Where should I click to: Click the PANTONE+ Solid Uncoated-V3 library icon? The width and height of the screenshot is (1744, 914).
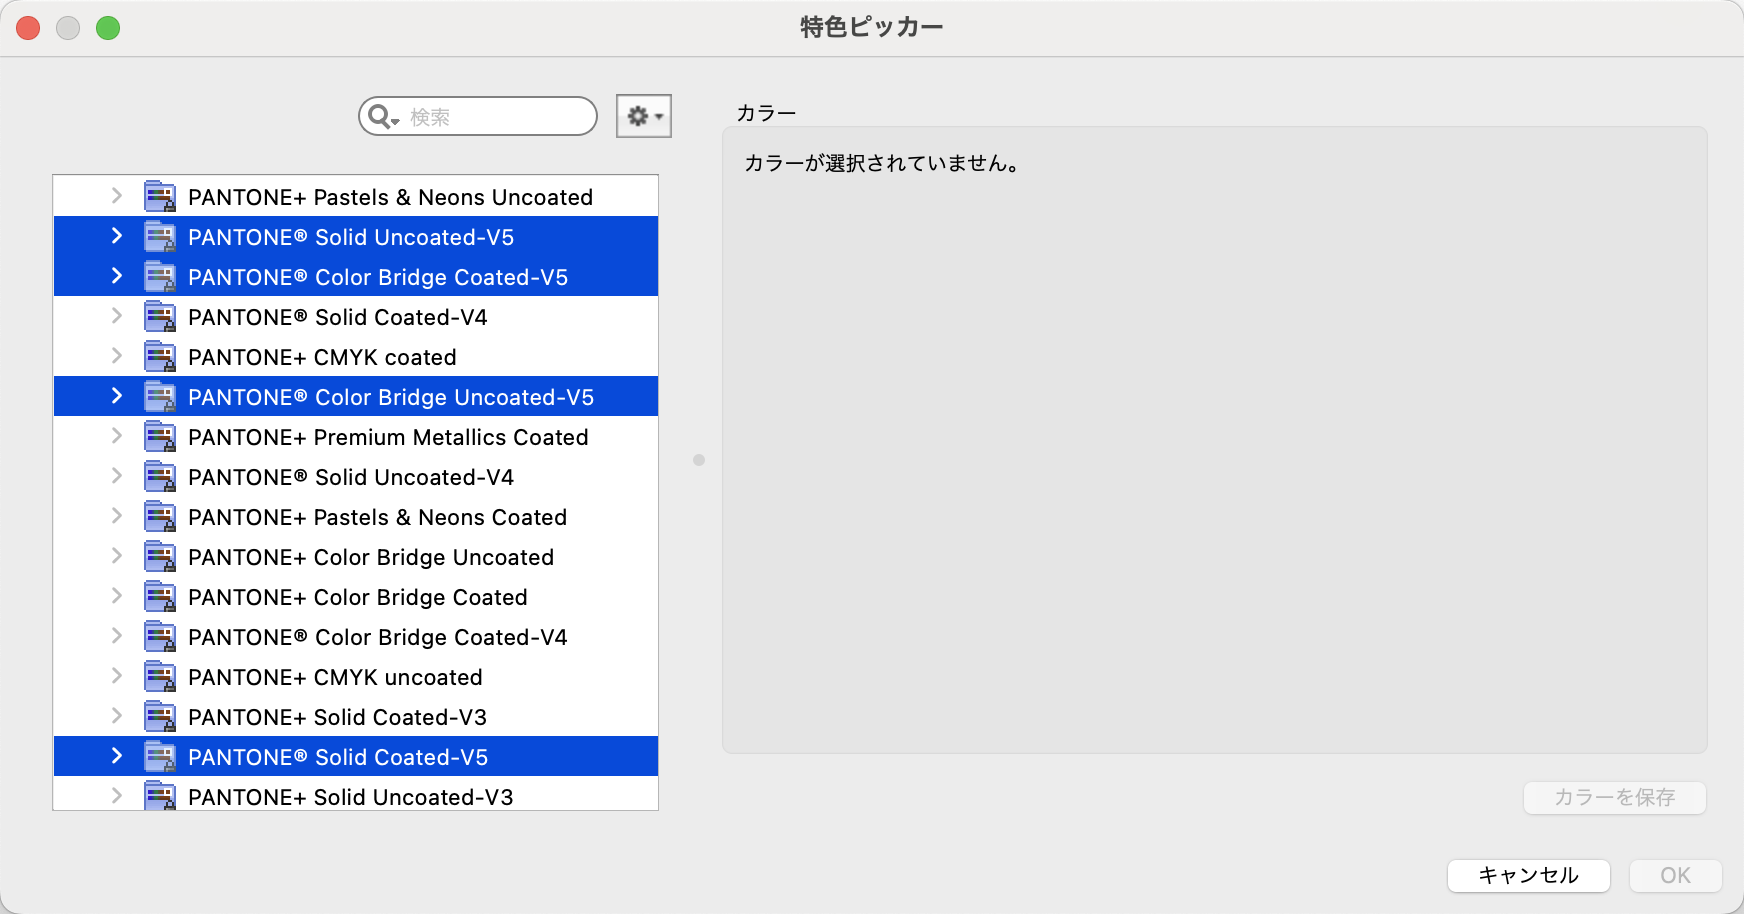160,796
